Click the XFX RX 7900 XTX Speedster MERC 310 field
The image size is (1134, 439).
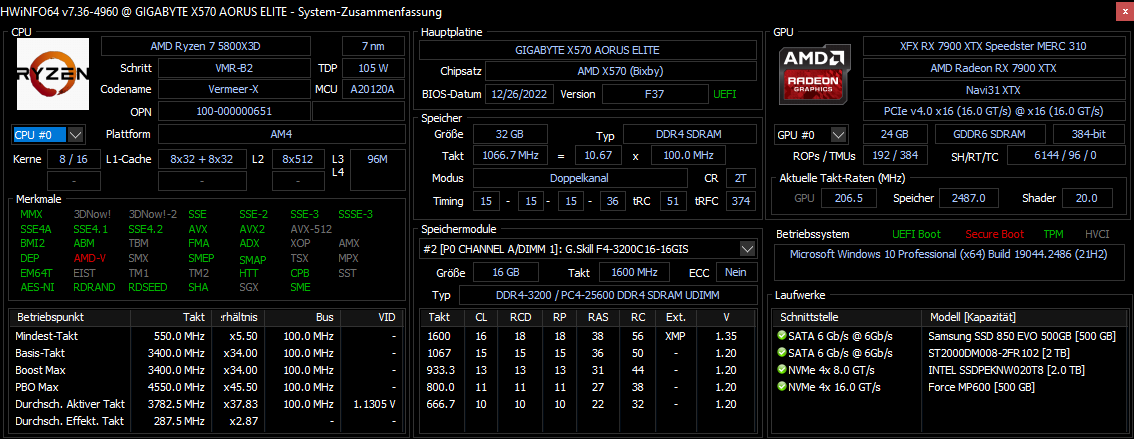click(994, 46)
